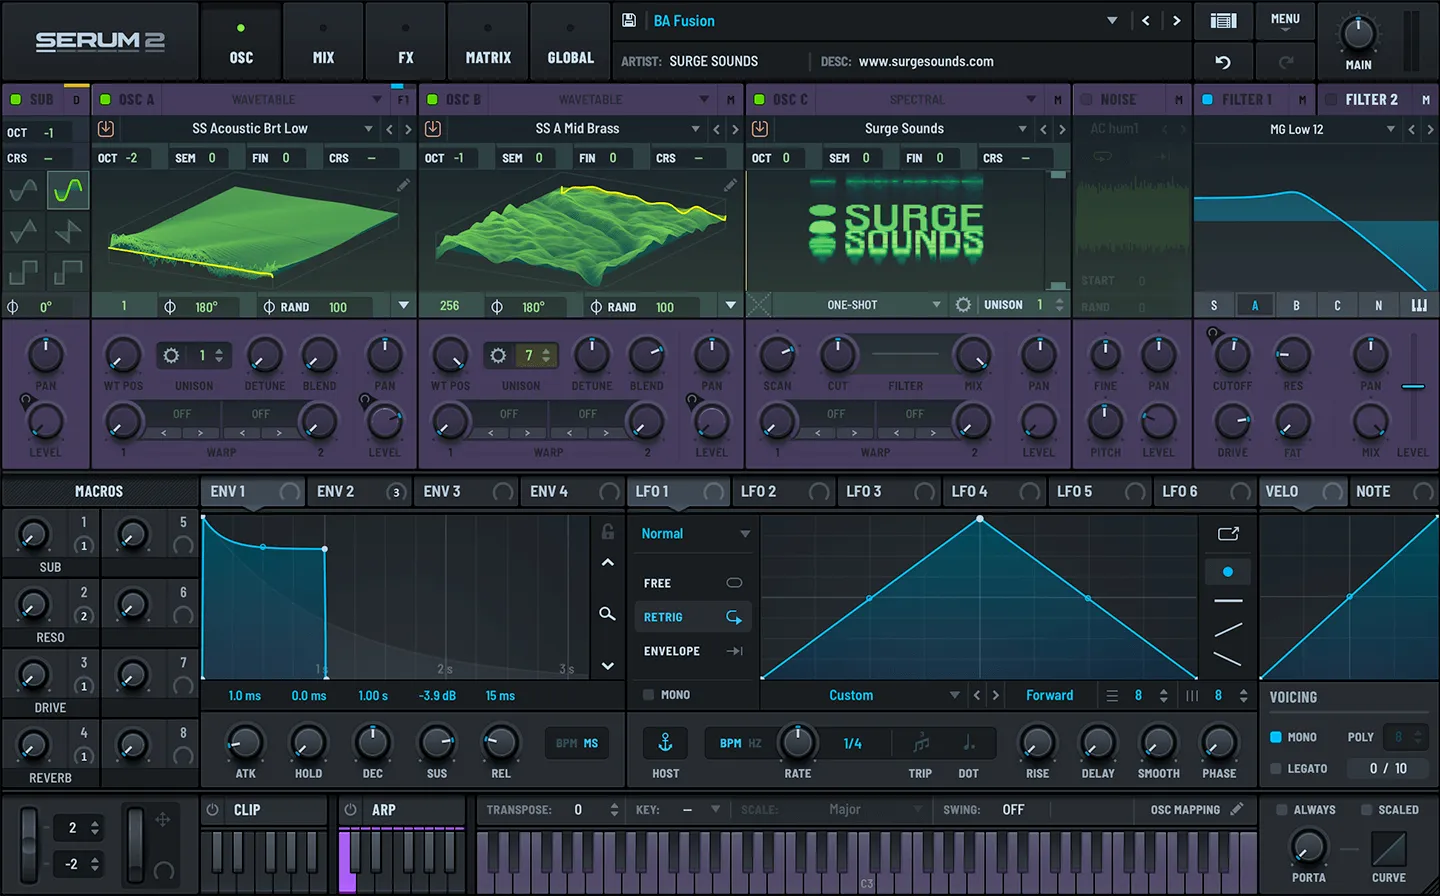Screen dimensions: 1440x896
Task: Toggle OSC A on or off
Action: coord(105,99)
